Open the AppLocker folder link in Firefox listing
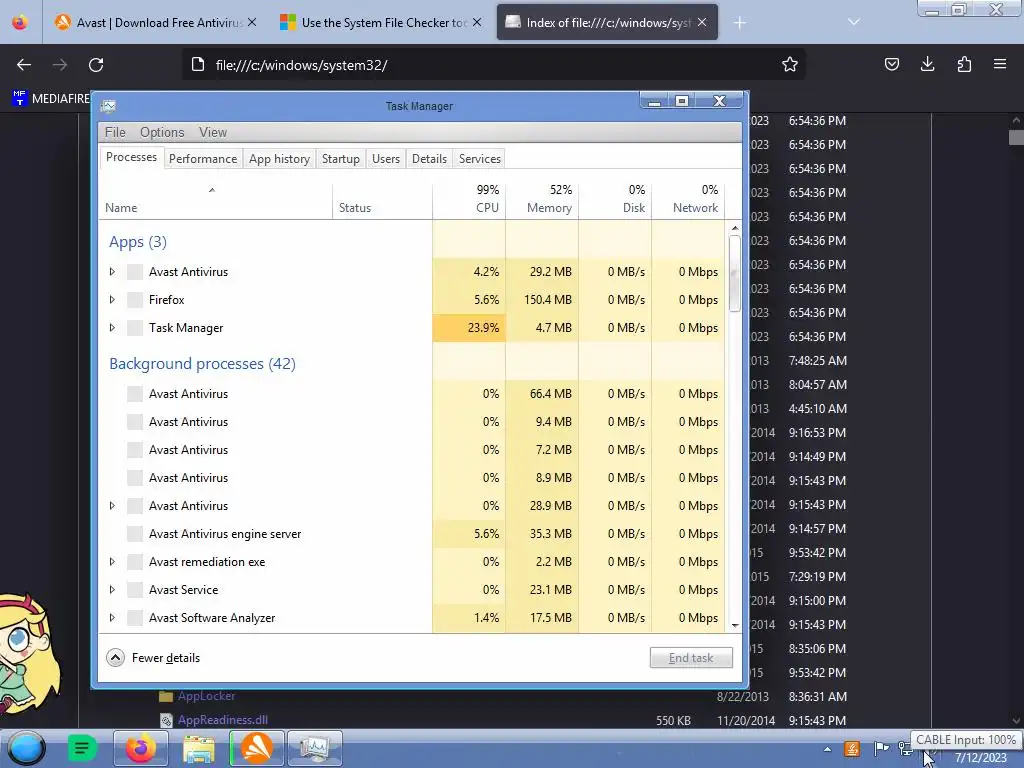 206,696
